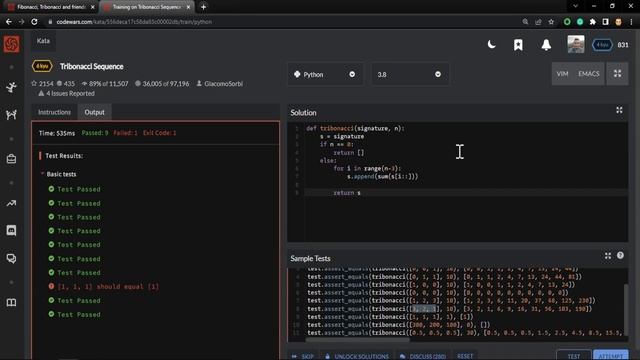Enable VIM editor mode
Screen dimensions: 640x360
[562, 74]
